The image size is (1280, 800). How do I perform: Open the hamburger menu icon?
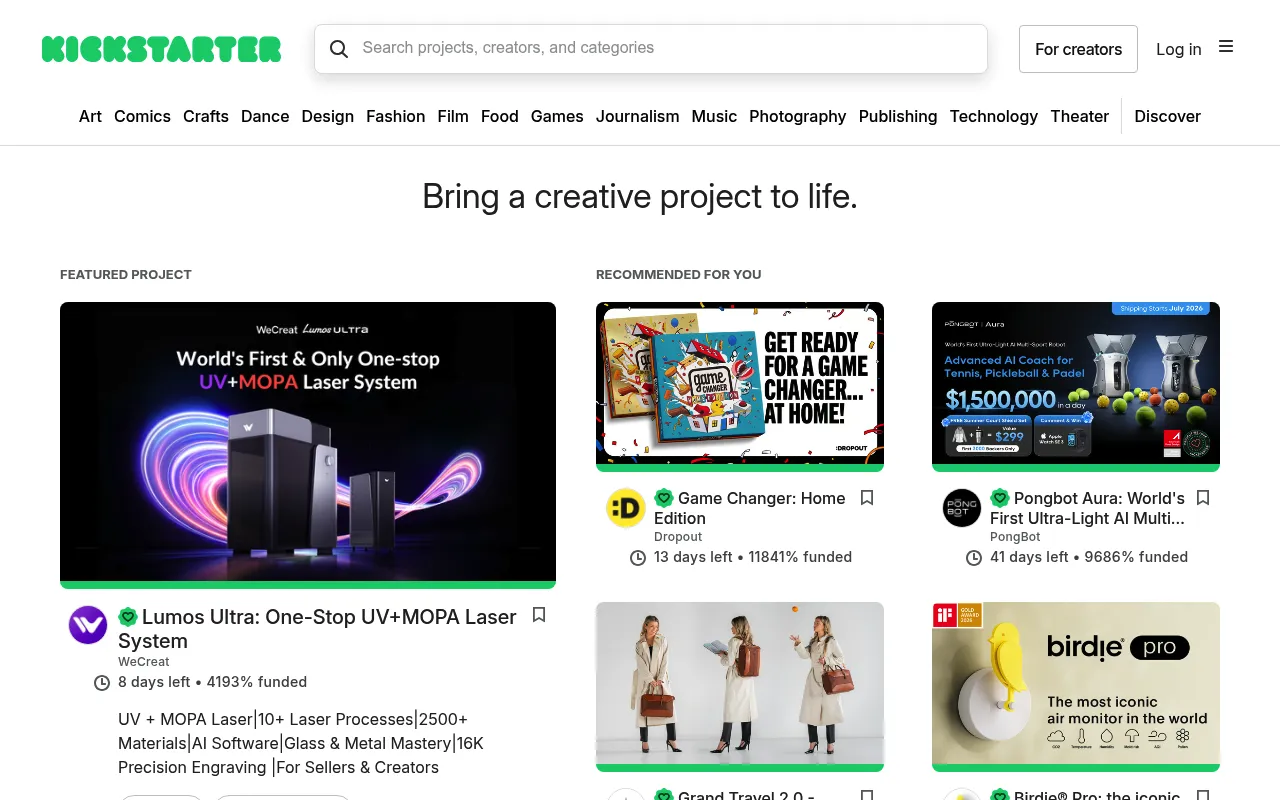[1226, 46]
